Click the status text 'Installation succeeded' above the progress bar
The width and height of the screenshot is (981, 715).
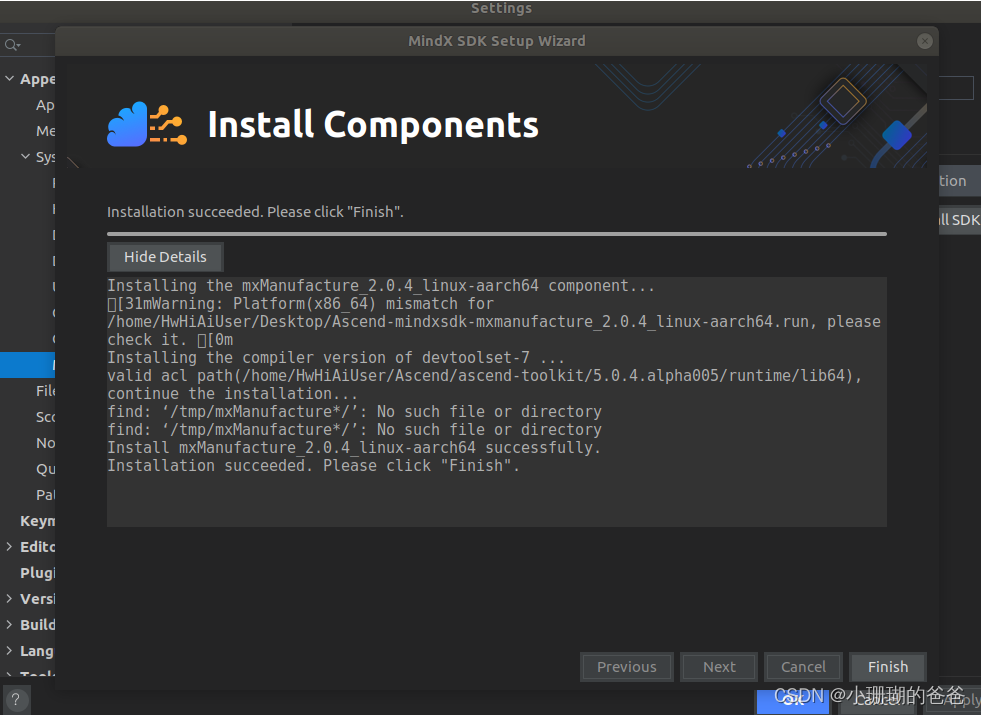coord(255,212)
